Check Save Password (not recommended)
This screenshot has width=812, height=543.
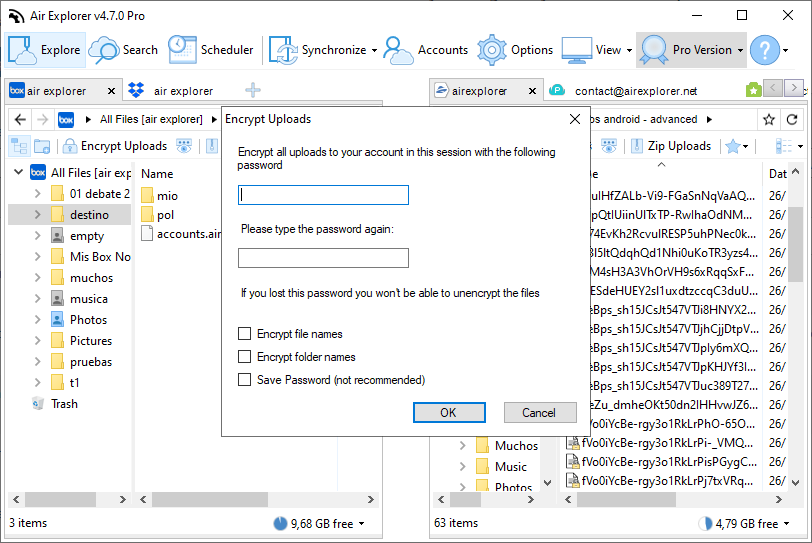[244, 379]
